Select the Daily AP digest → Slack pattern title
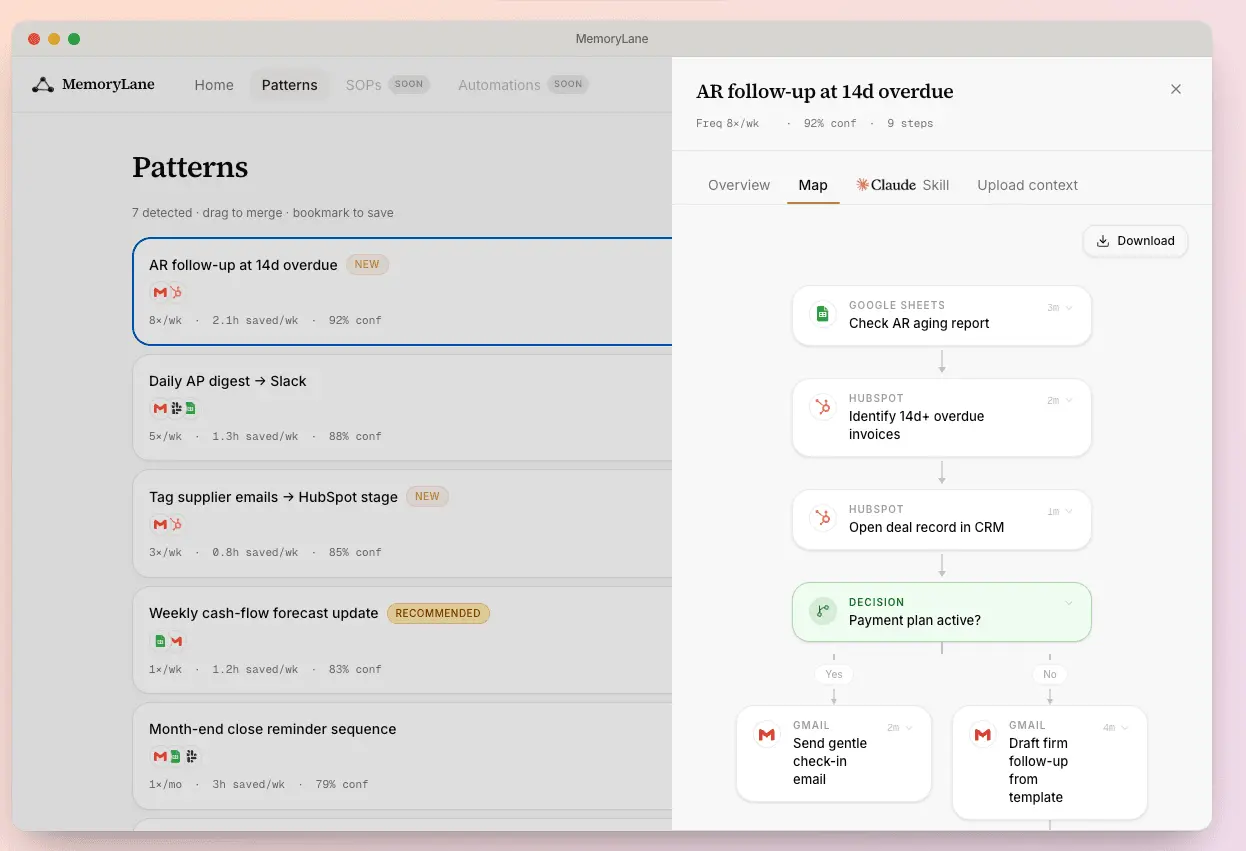Viewport: 1246px width, 851px height. [228, 381]
